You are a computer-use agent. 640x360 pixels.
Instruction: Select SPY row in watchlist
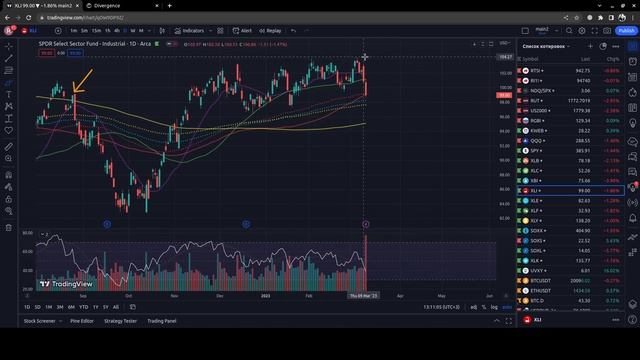tap(570, 151)
